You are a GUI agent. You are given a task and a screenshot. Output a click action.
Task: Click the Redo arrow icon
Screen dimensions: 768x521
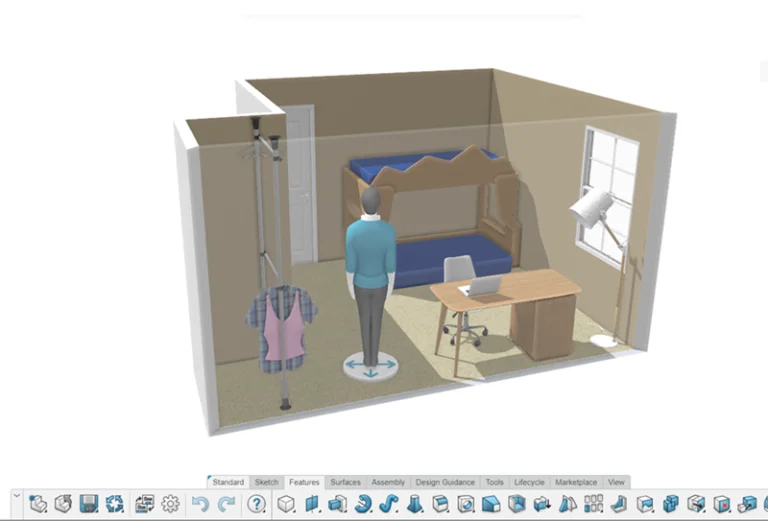pyautogui.click(x=226, y=504)
